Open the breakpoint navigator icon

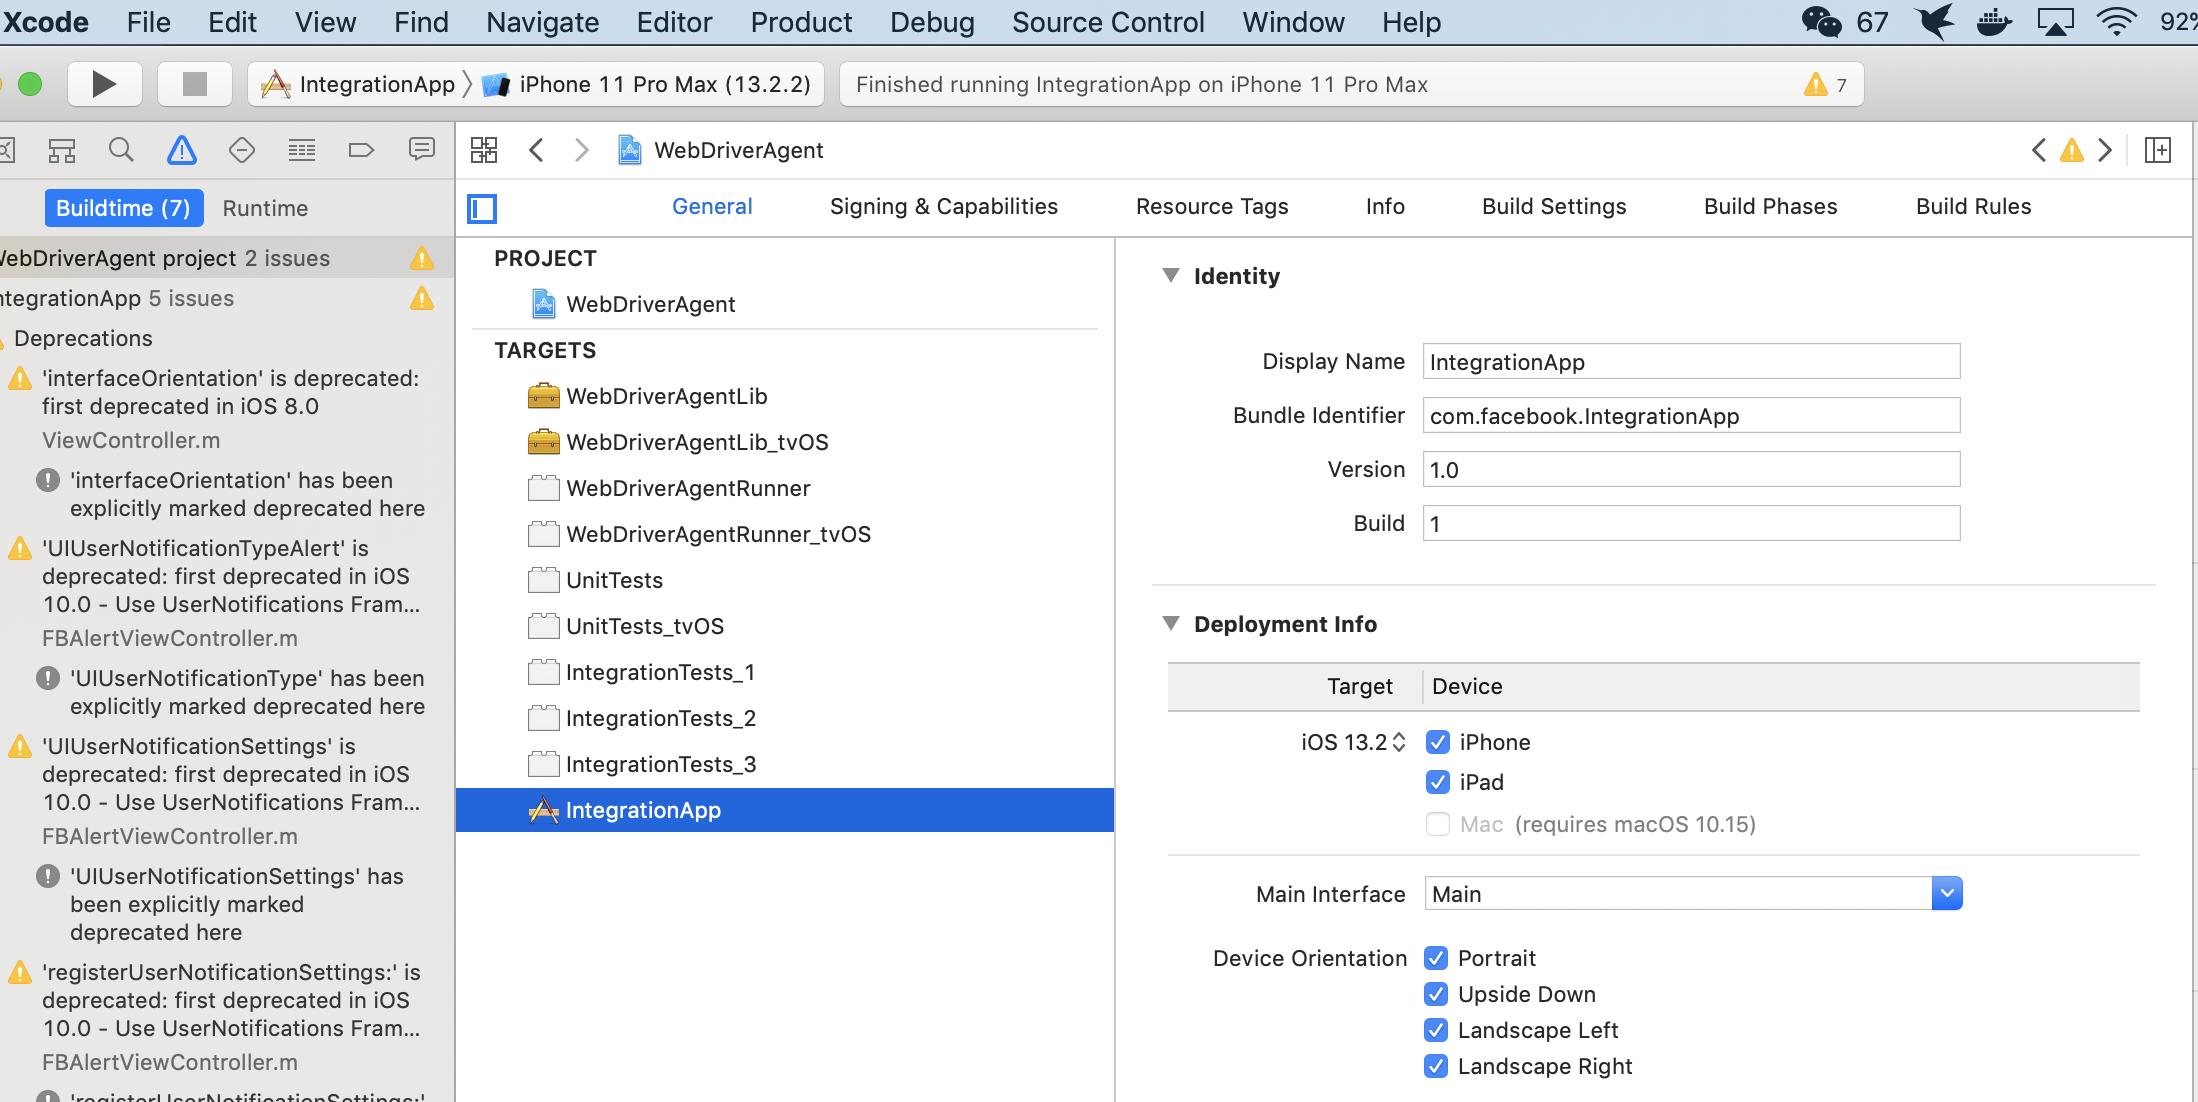click(x=361, y=151)
